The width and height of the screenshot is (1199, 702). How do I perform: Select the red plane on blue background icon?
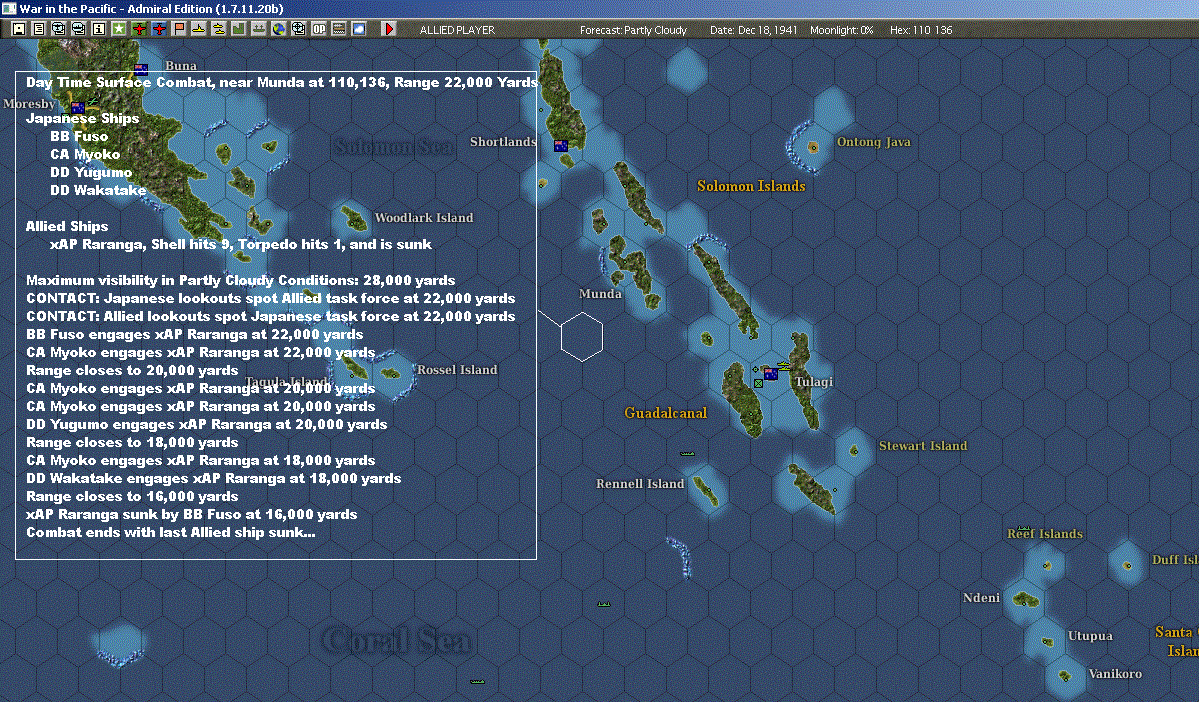[159, 29]
